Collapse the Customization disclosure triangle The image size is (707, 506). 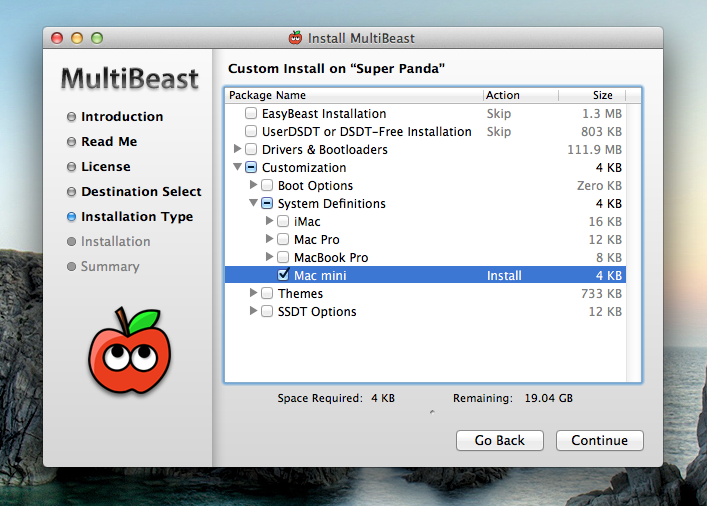tap(237, 167)
